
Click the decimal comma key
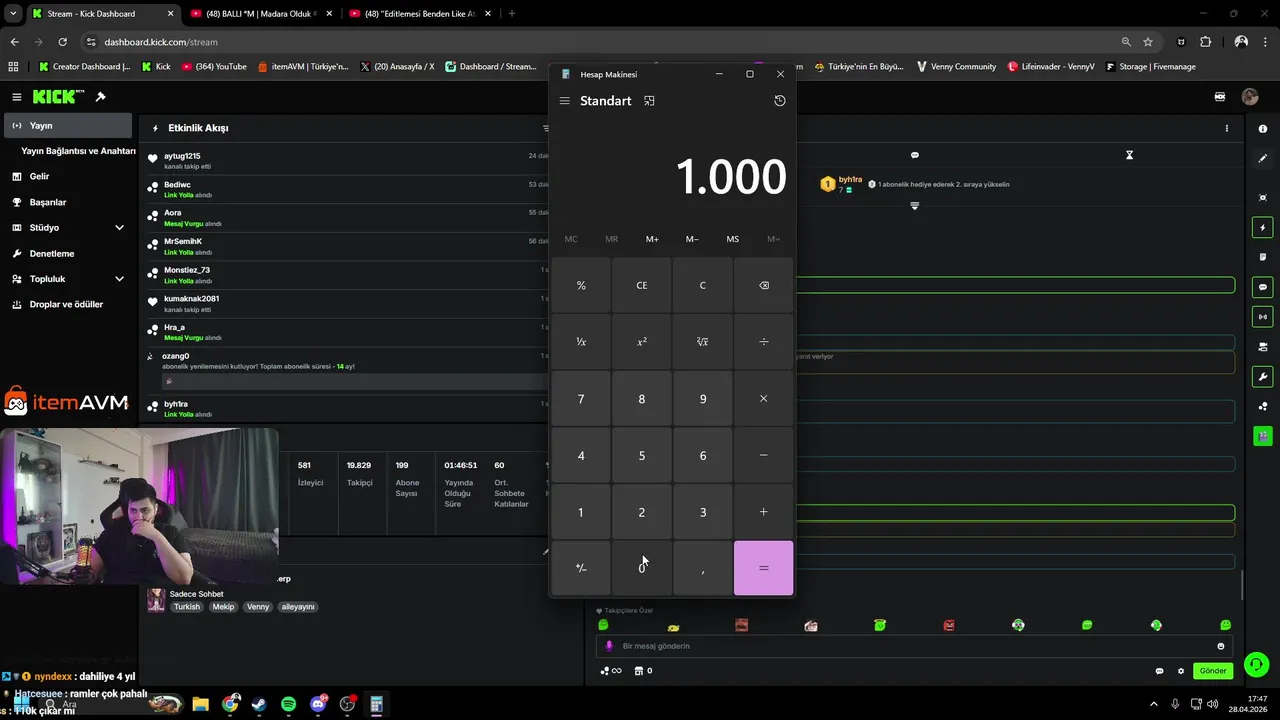point(703,568)
